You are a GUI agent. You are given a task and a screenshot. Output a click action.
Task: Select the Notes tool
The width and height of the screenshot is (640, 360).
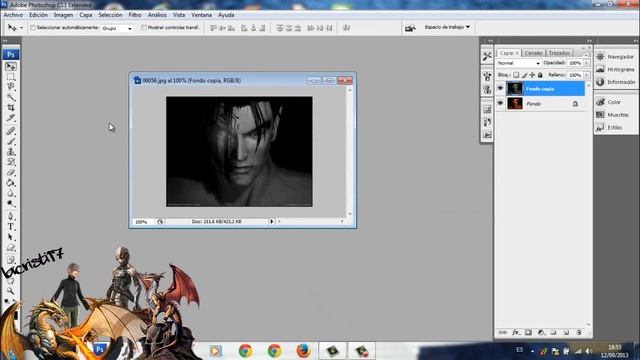pos(11,260)
